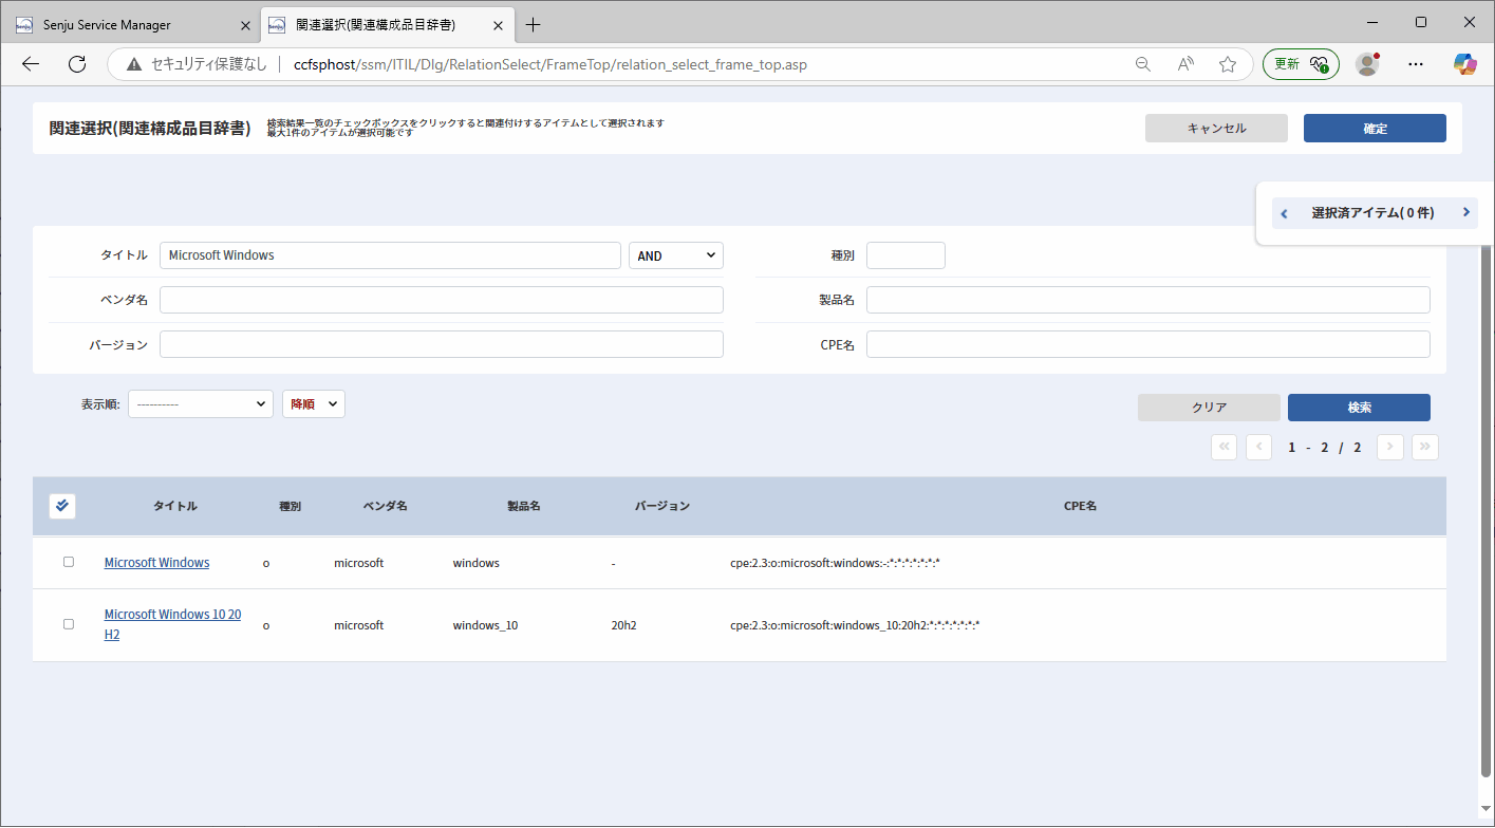Viewport: 1495px width, 828px height.
Task: Go back with the browser back arrow
Action: [31, 64]
